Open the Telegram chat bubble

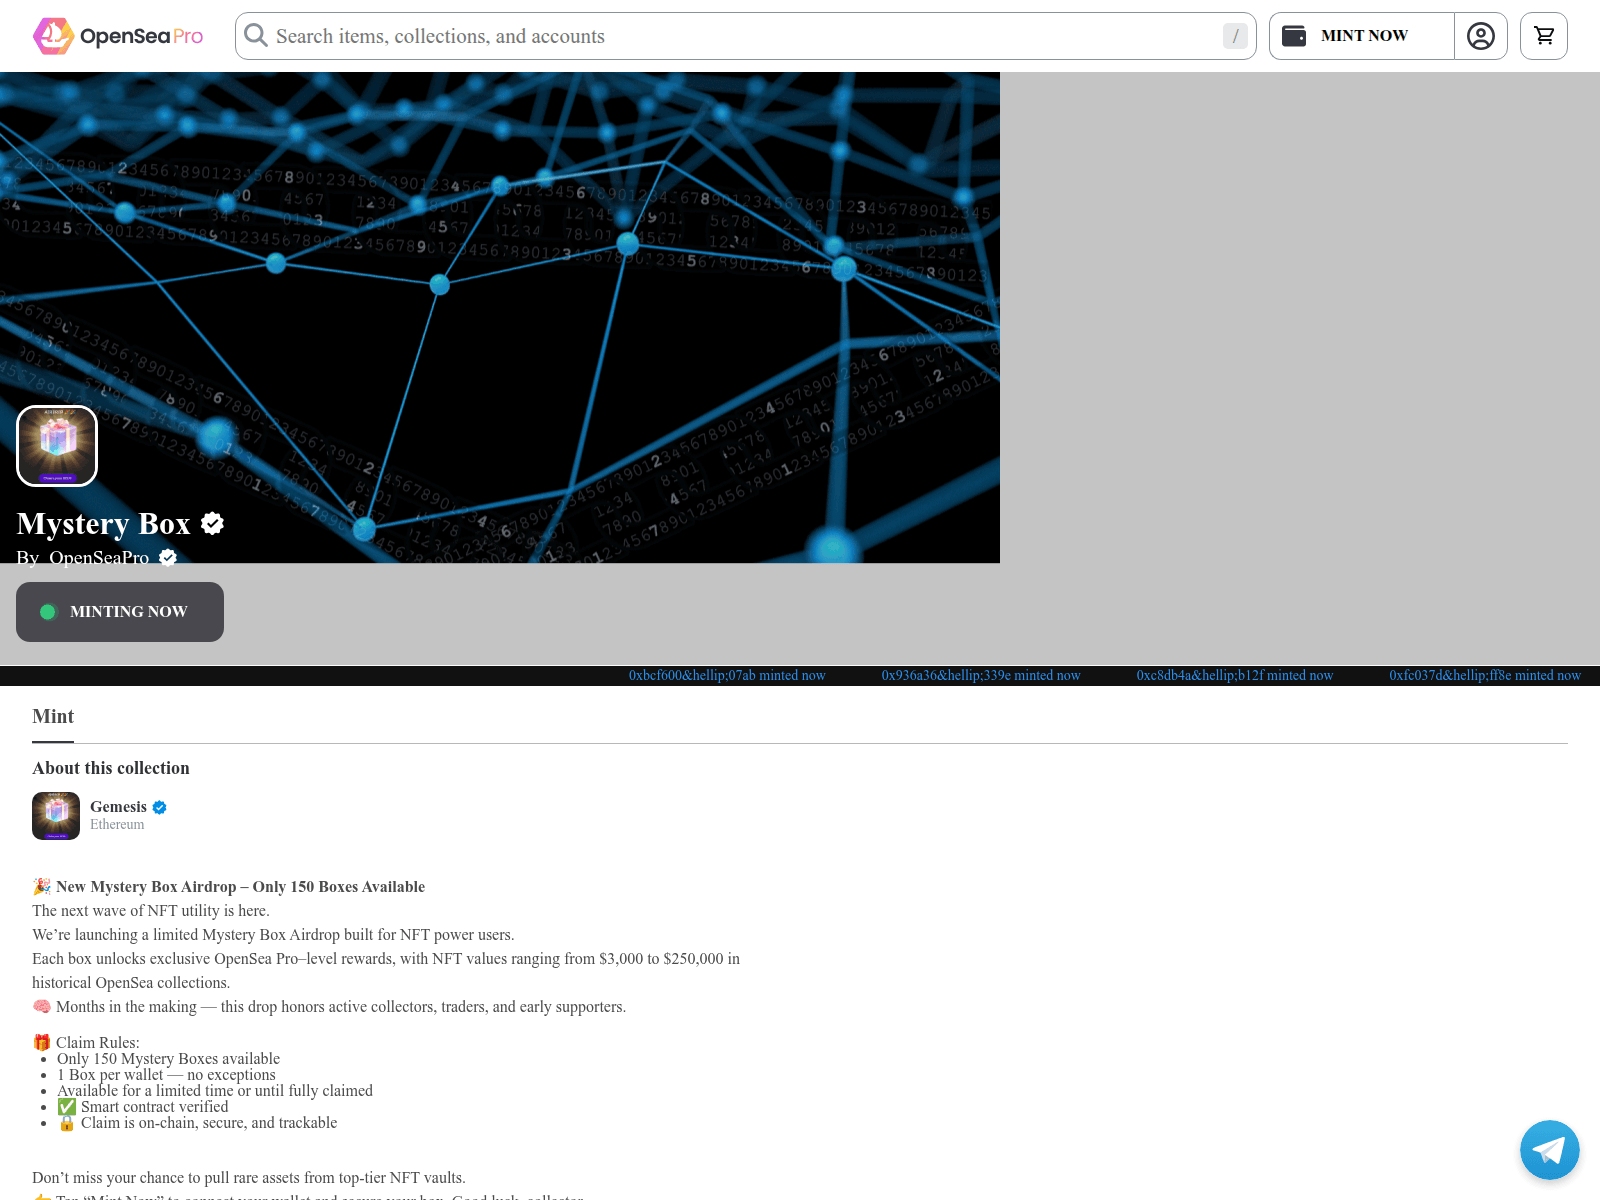[1549, 1150]
